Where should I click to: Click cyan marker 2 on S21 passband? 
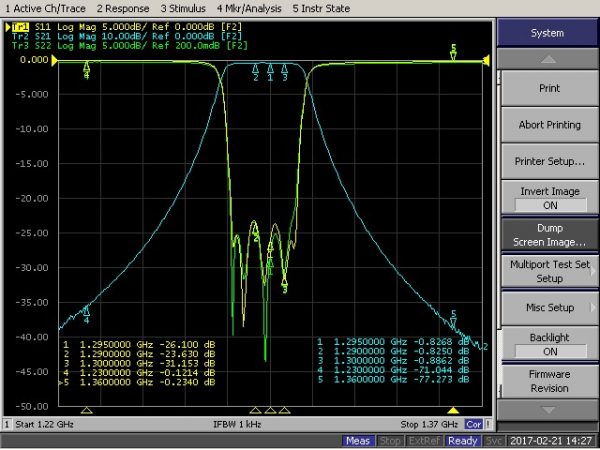click(x=256, y=73)
